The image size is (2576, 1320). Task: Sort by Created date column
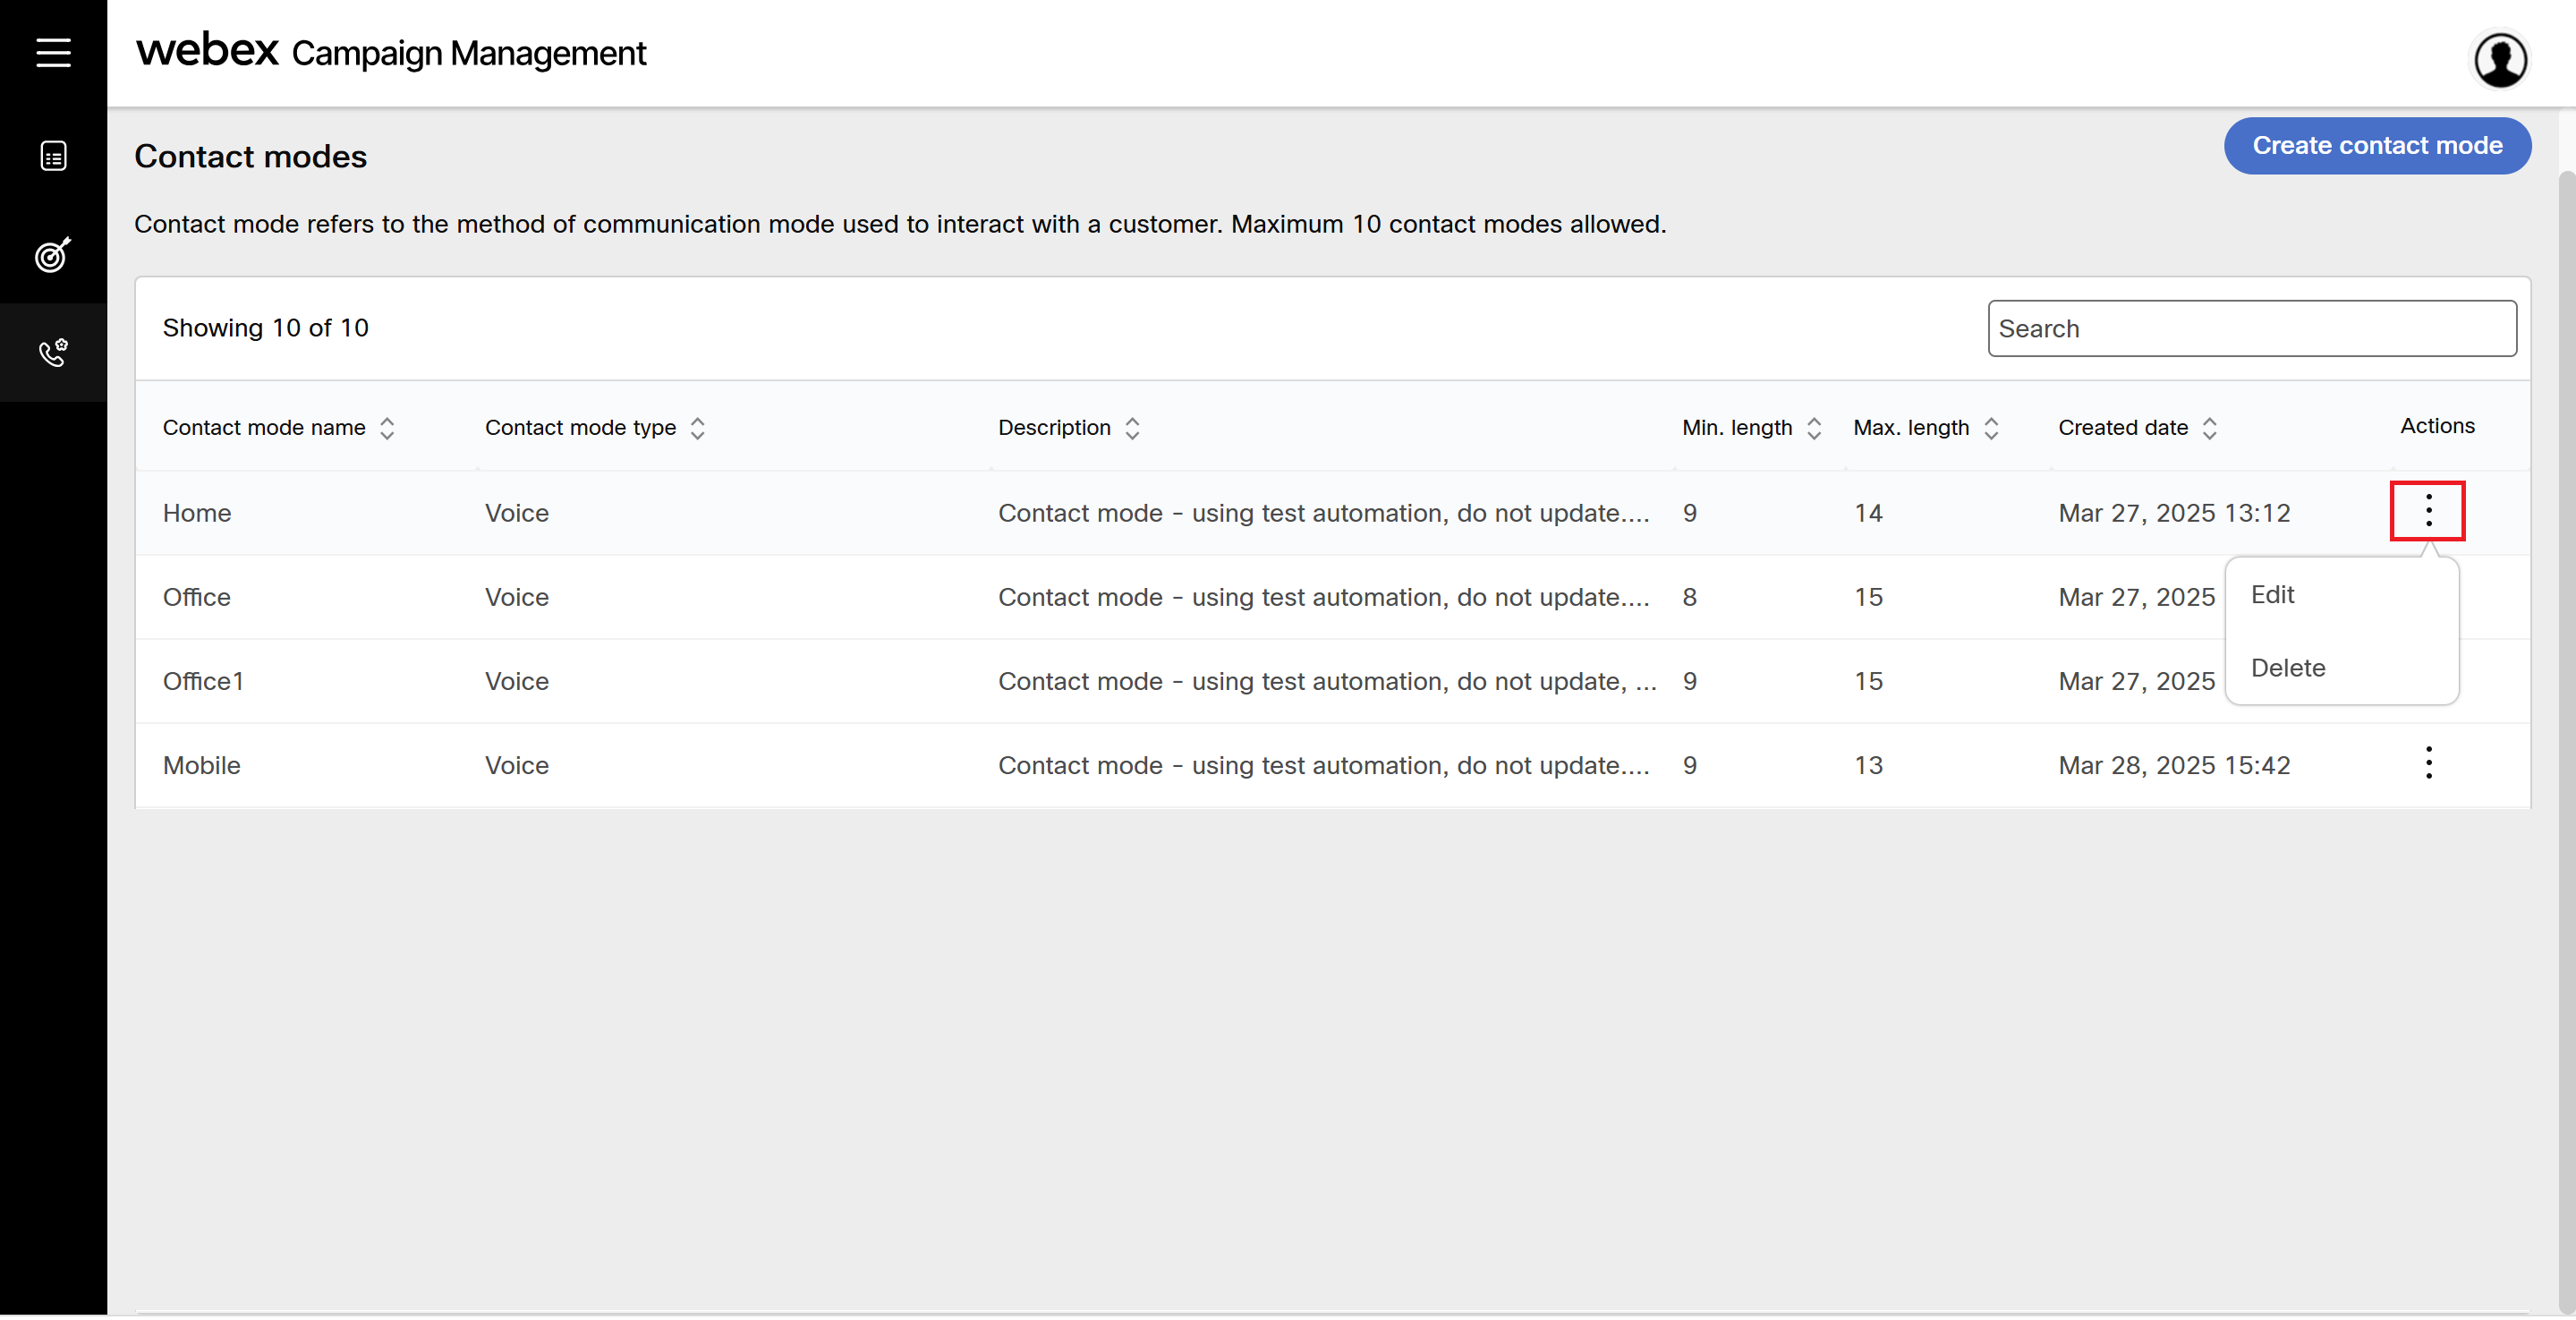[2209, 428]
